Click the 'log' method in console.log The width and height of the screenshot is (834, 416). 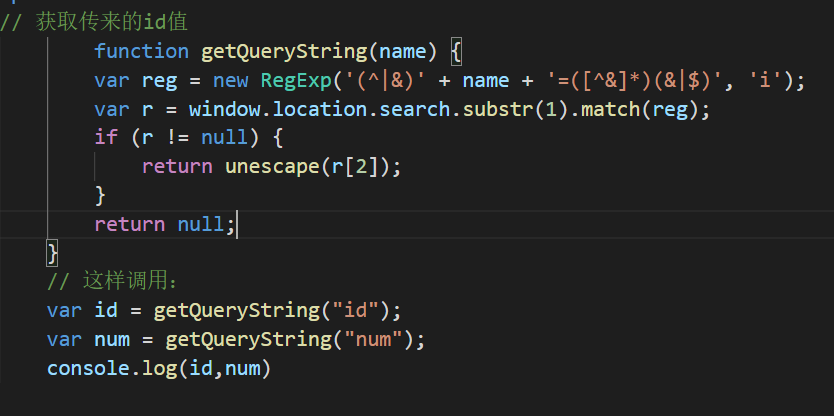point(159,368)
